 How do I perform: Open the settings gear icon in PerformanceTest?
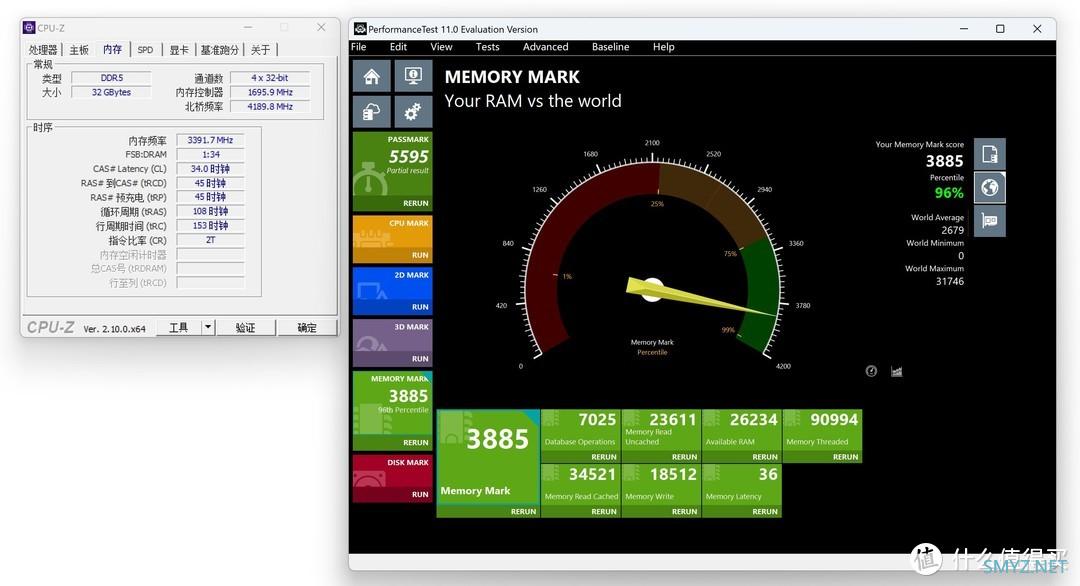coord(413,112)
